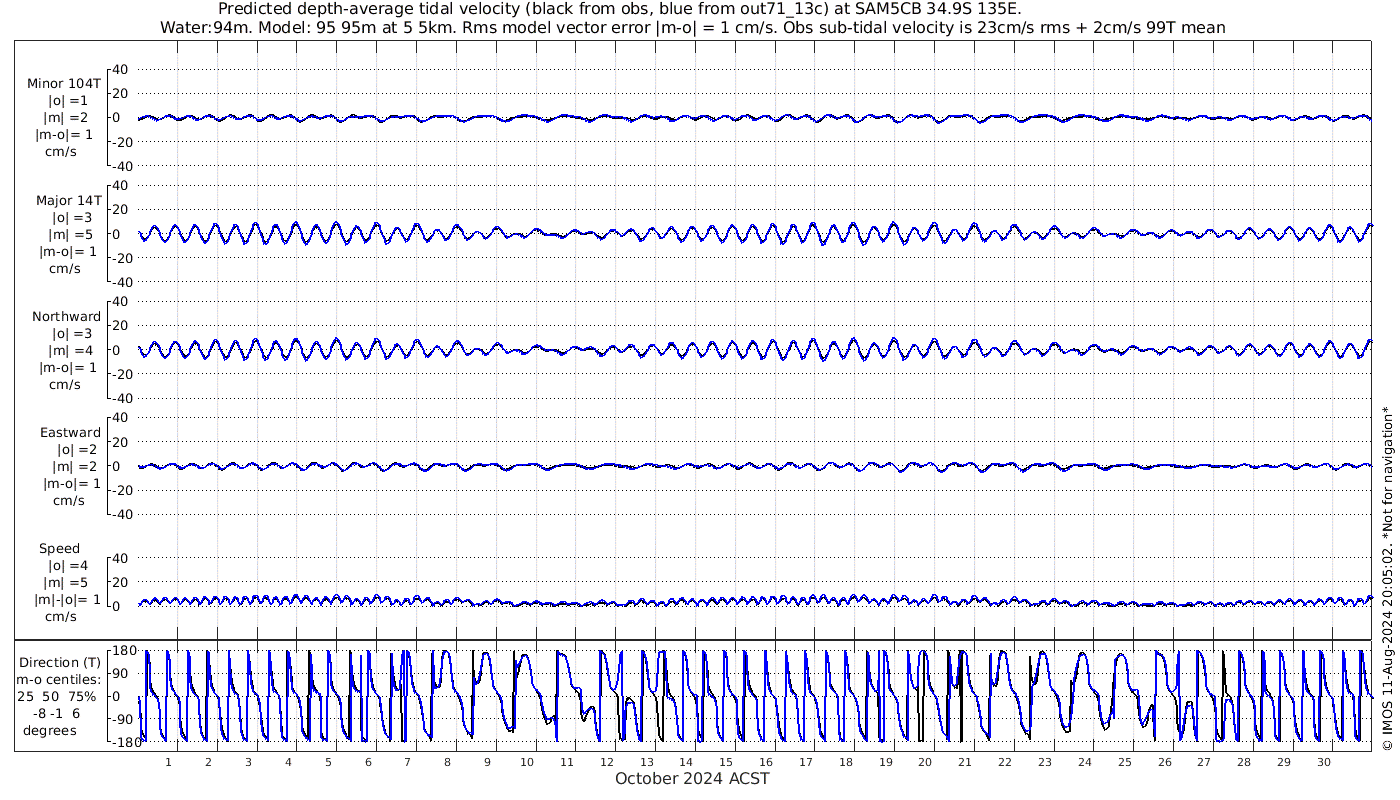Click day "8" on the date axis
Viewport: 1400px width, 800px height.
click(447, 762)
